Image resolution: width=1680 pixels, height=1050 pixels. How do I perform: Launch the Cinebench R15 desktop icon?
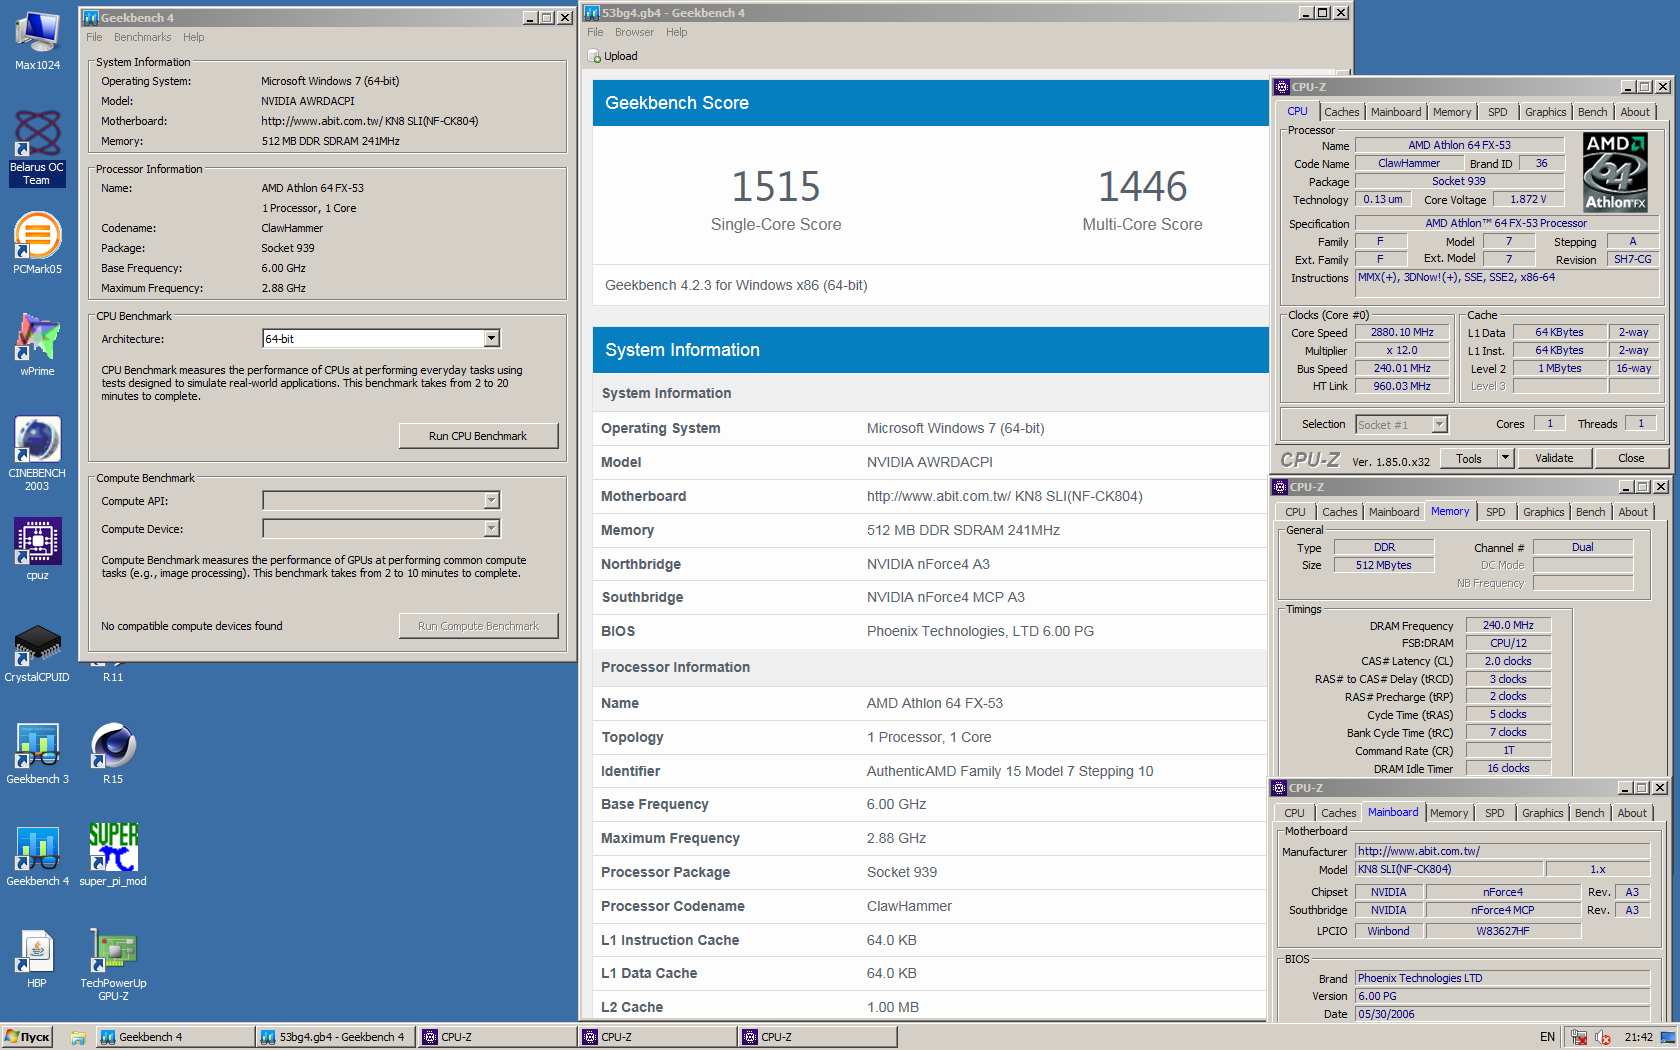point(113,753)
